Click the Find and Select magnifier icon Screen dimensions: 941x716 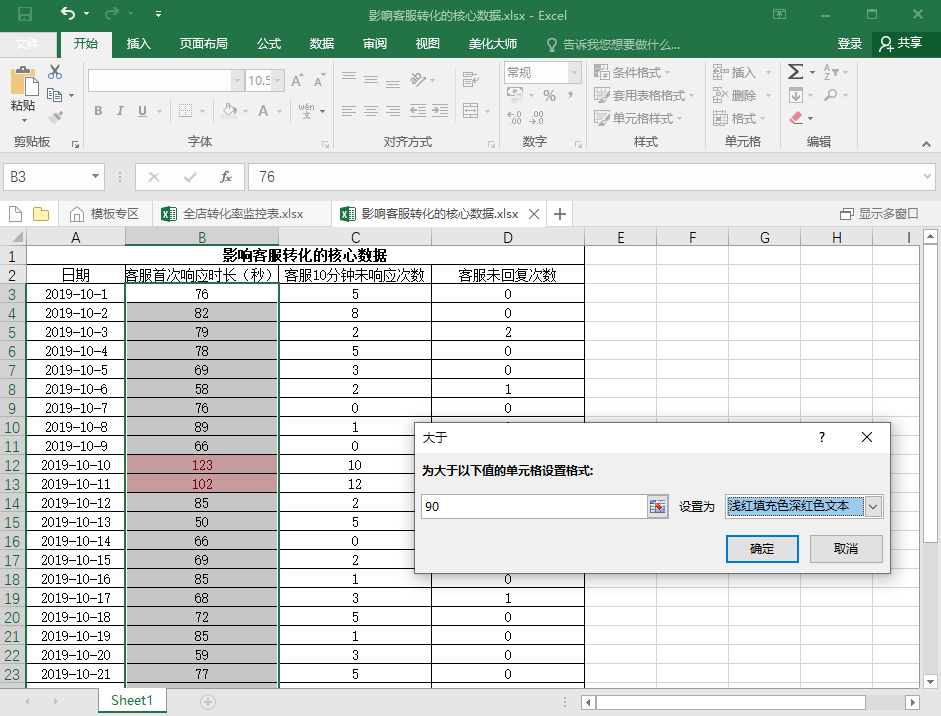[831, 95]
